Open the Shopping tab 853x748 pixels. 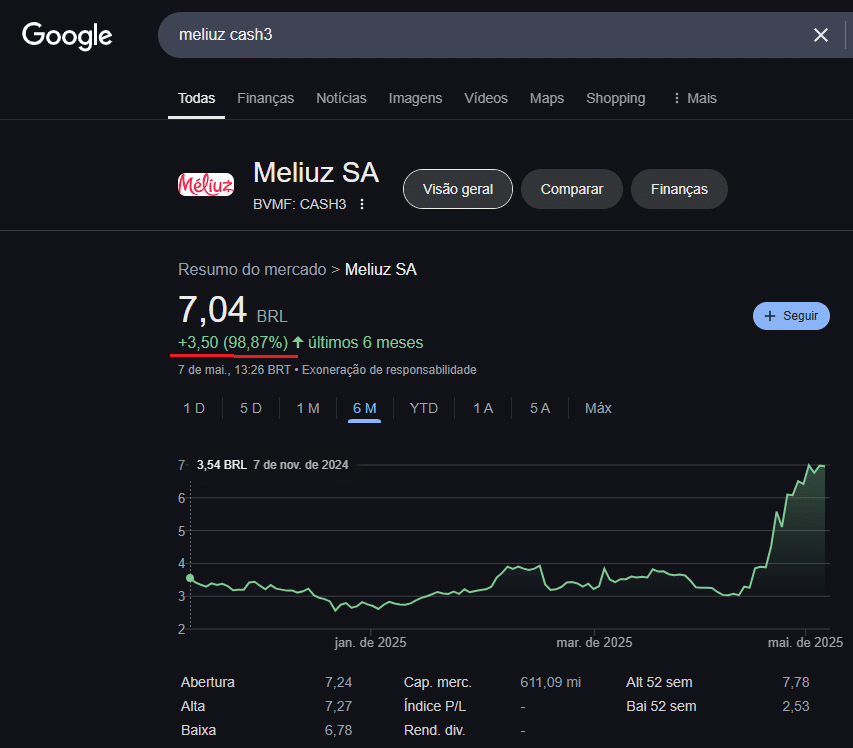(615, 98)
